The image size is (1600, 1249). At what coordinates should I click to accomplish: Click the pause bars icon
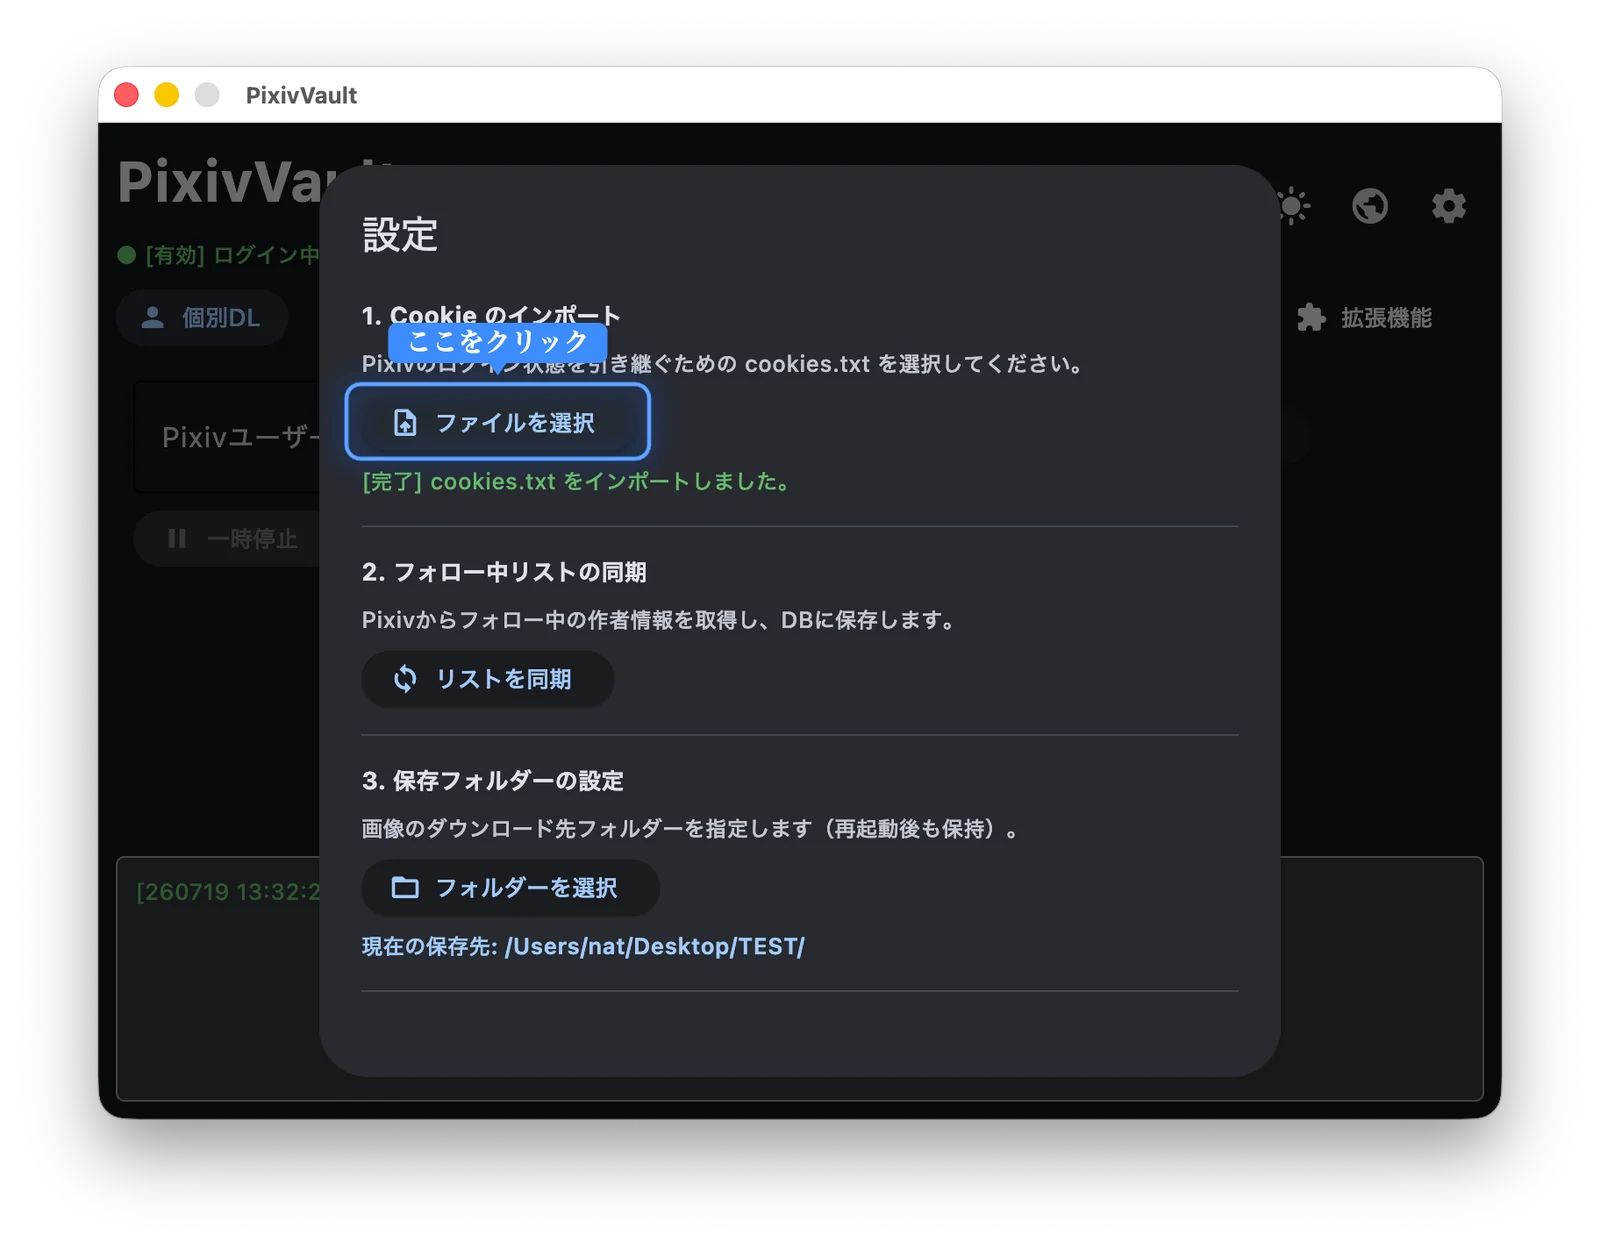(x=177, y=539)
